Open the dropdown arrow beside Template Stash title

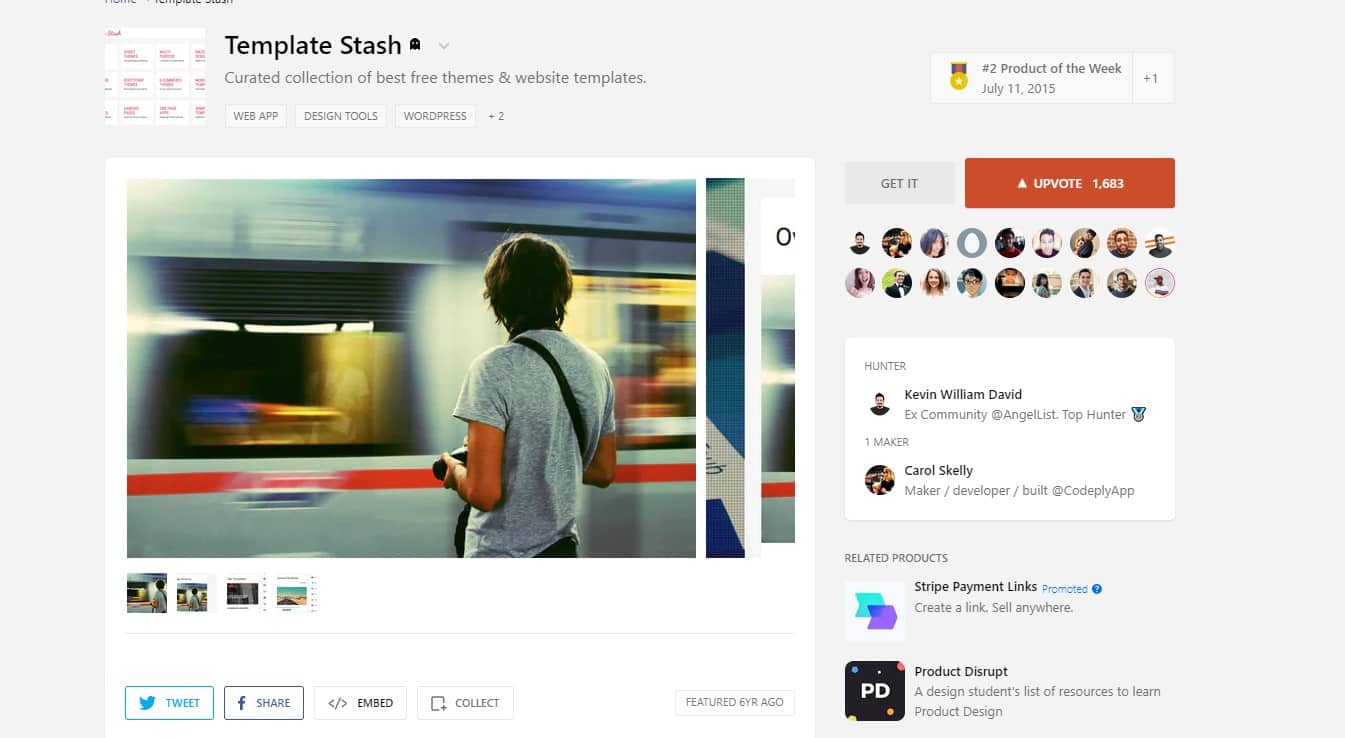point(444,46)
